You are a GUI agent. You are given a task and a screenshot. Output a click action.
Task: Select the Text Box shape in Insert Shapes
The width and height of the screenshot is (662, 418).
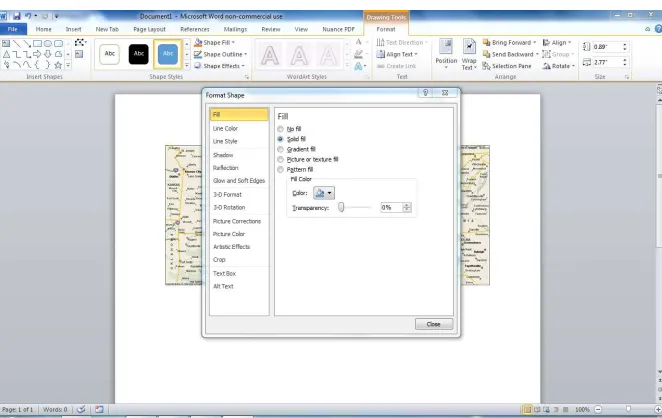click(6, 43)
